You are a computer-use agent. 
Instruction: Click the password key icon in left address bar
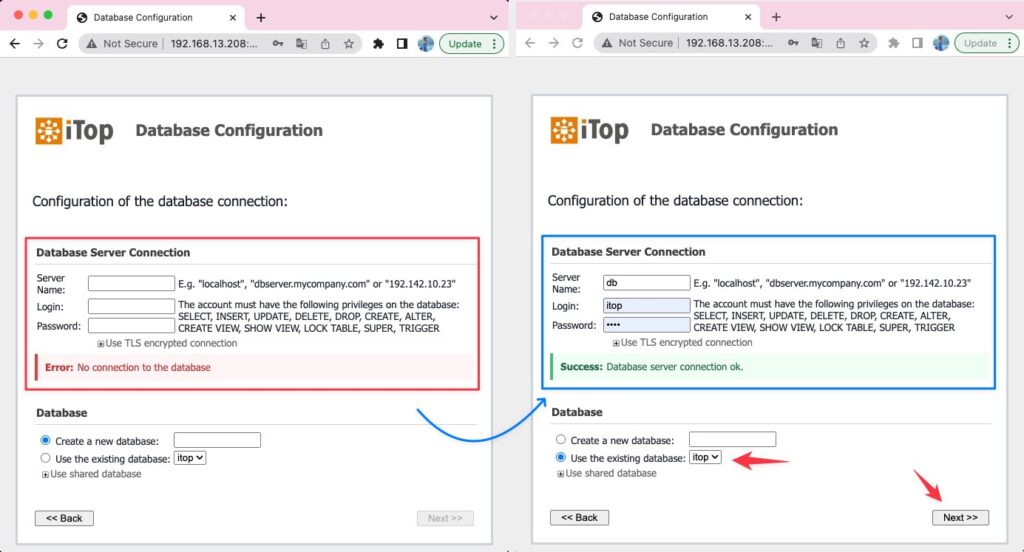[x=278, y=44]
